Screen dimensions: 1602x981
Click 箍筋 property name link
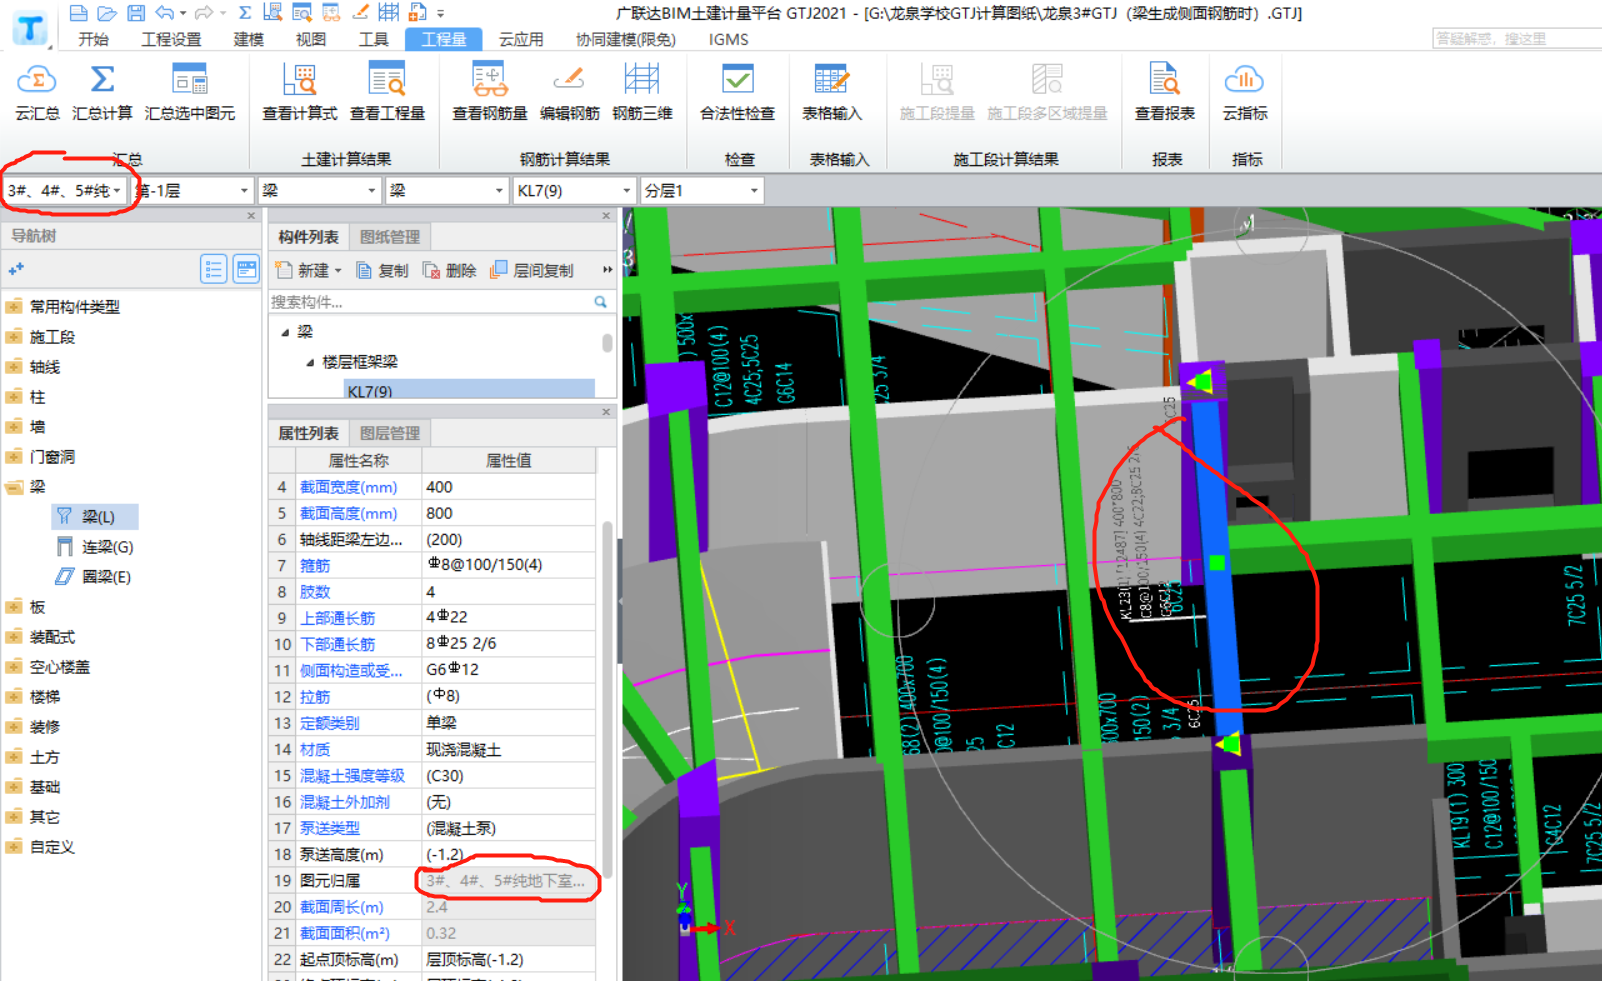click(315, 565)
